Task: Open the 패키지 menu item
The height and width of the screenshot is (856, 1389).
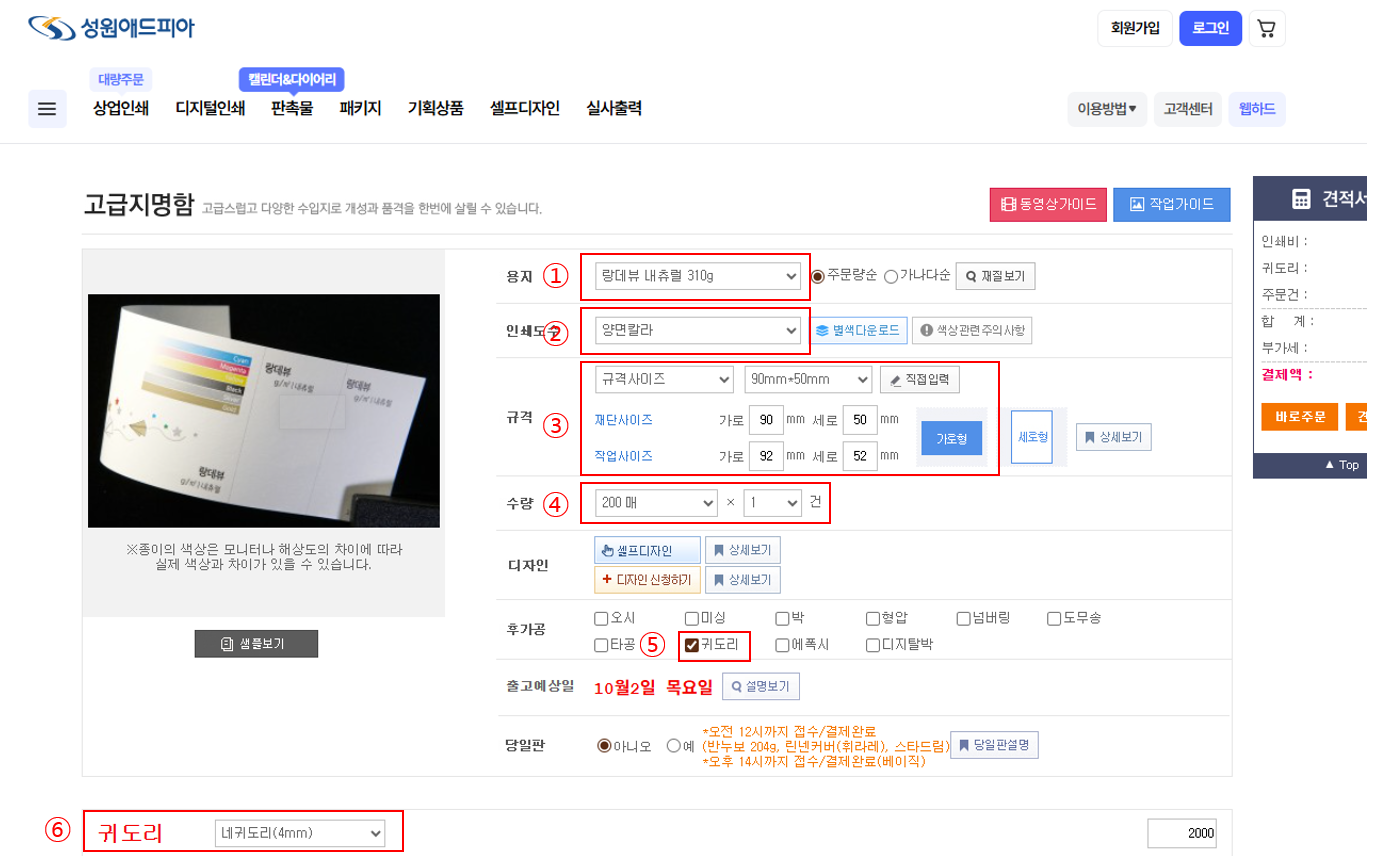Action: click(x=360, y=109)
